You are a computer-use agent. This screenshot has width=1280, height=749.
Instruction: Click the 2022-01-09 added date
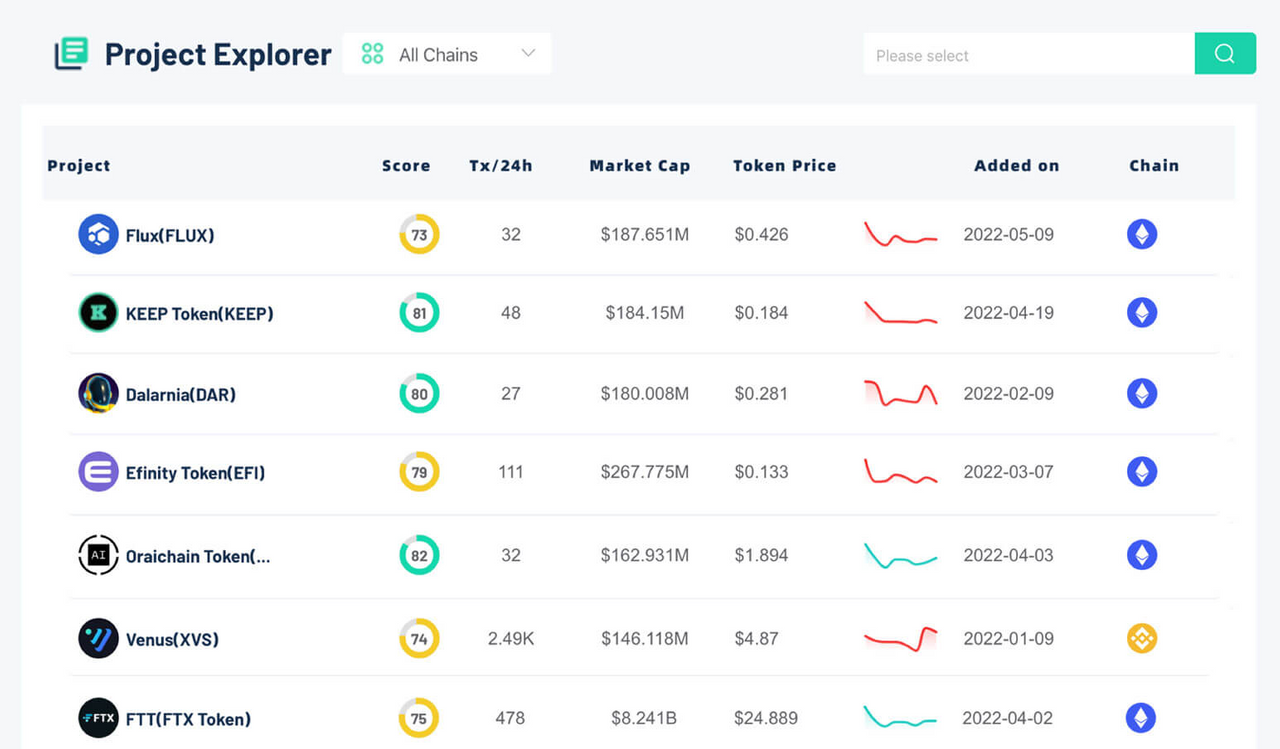click(1008, 638)
